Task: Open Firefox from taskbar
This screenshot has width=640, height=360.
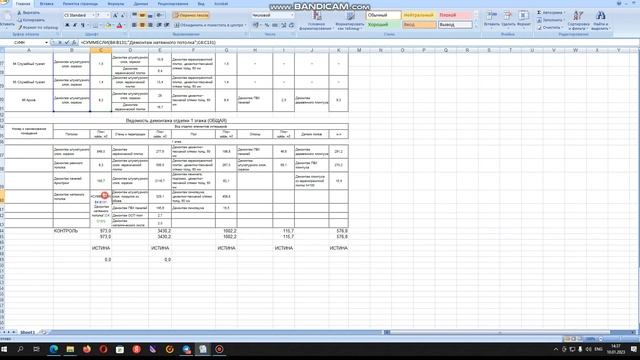Action: tap(87, 349)
